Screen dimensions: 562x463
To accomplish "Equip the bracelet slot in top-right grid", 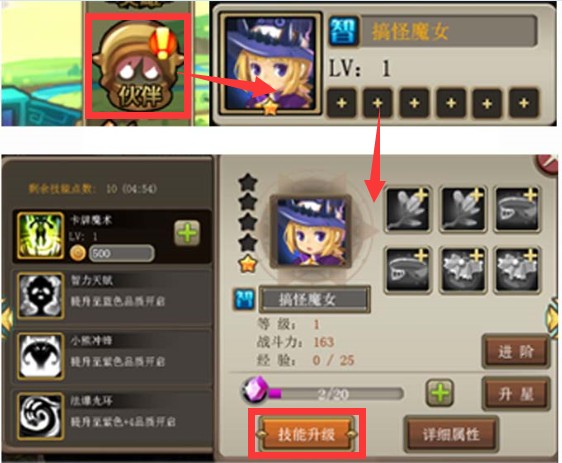I will coord(516,209).
